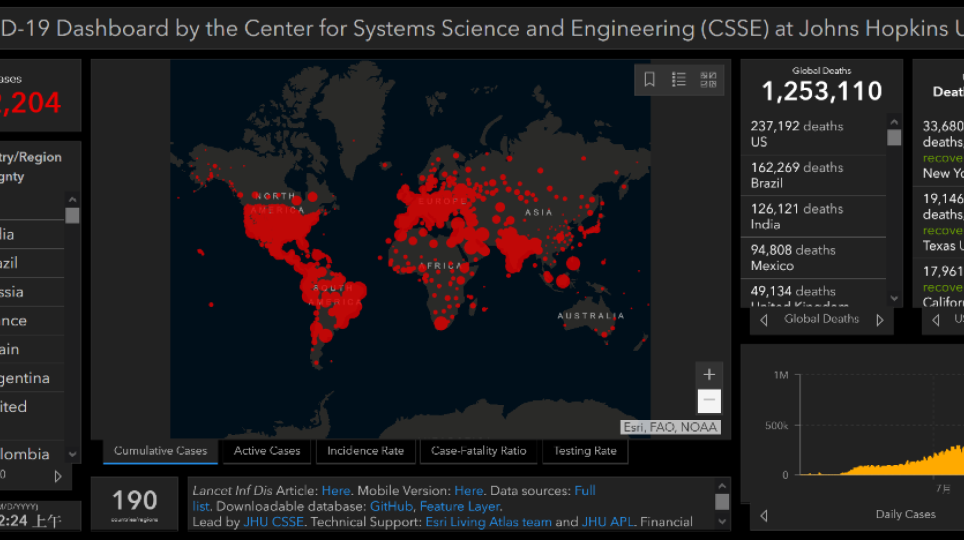Open the map bookmarks icon

click(650, 80)
